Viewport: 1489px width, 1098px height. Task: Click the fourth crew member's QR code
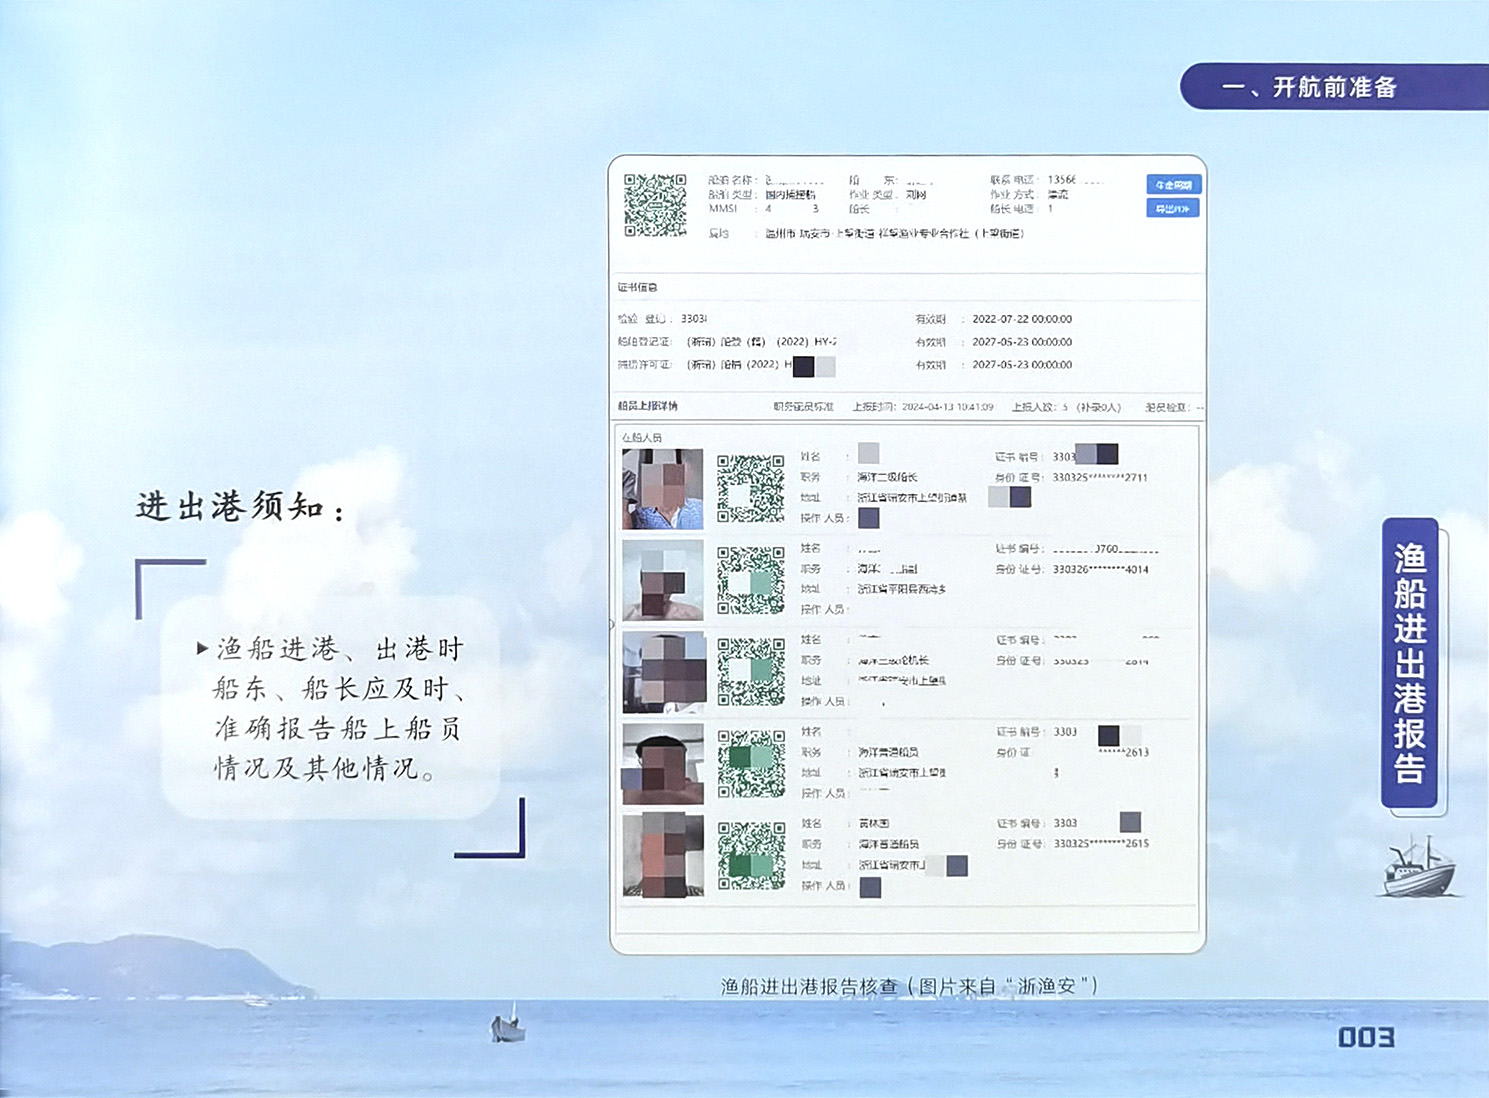click(x=750, y=764)
